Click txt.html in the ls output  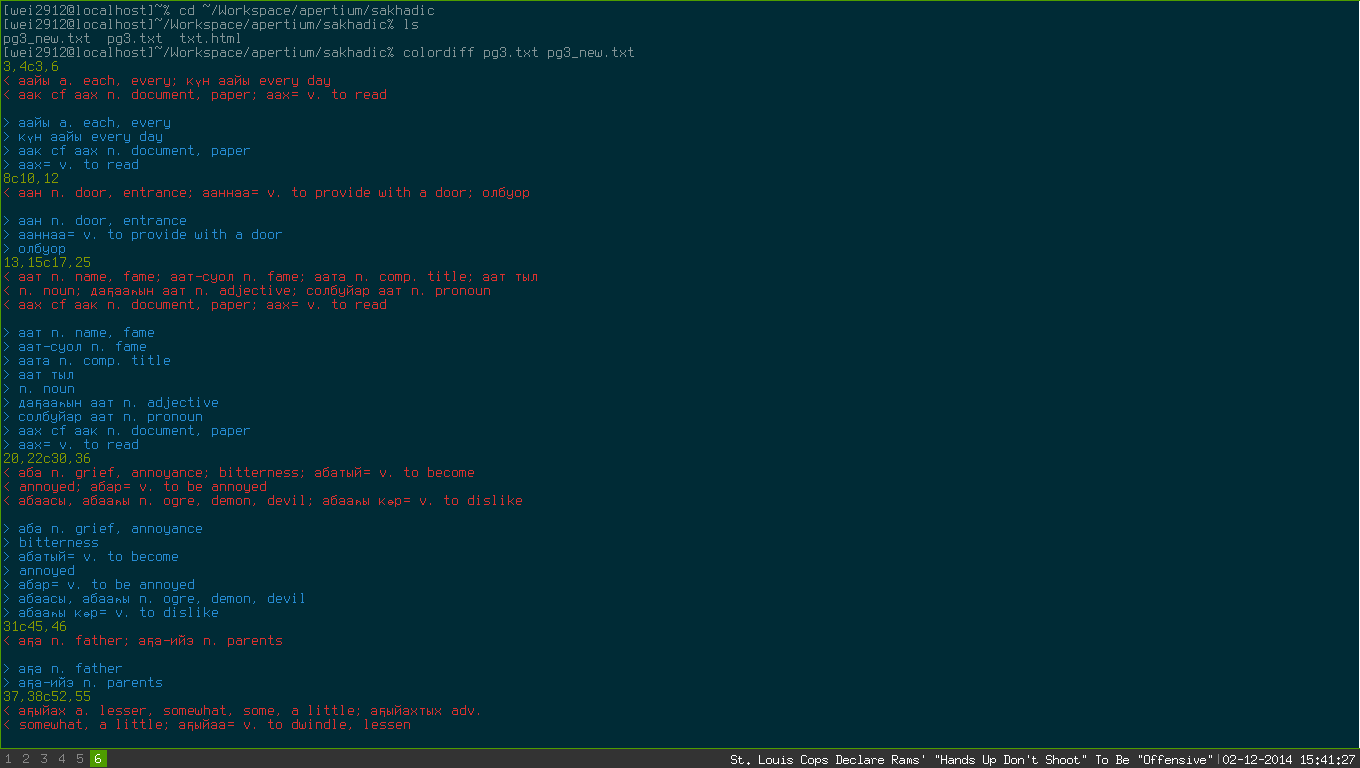(211, 39)
